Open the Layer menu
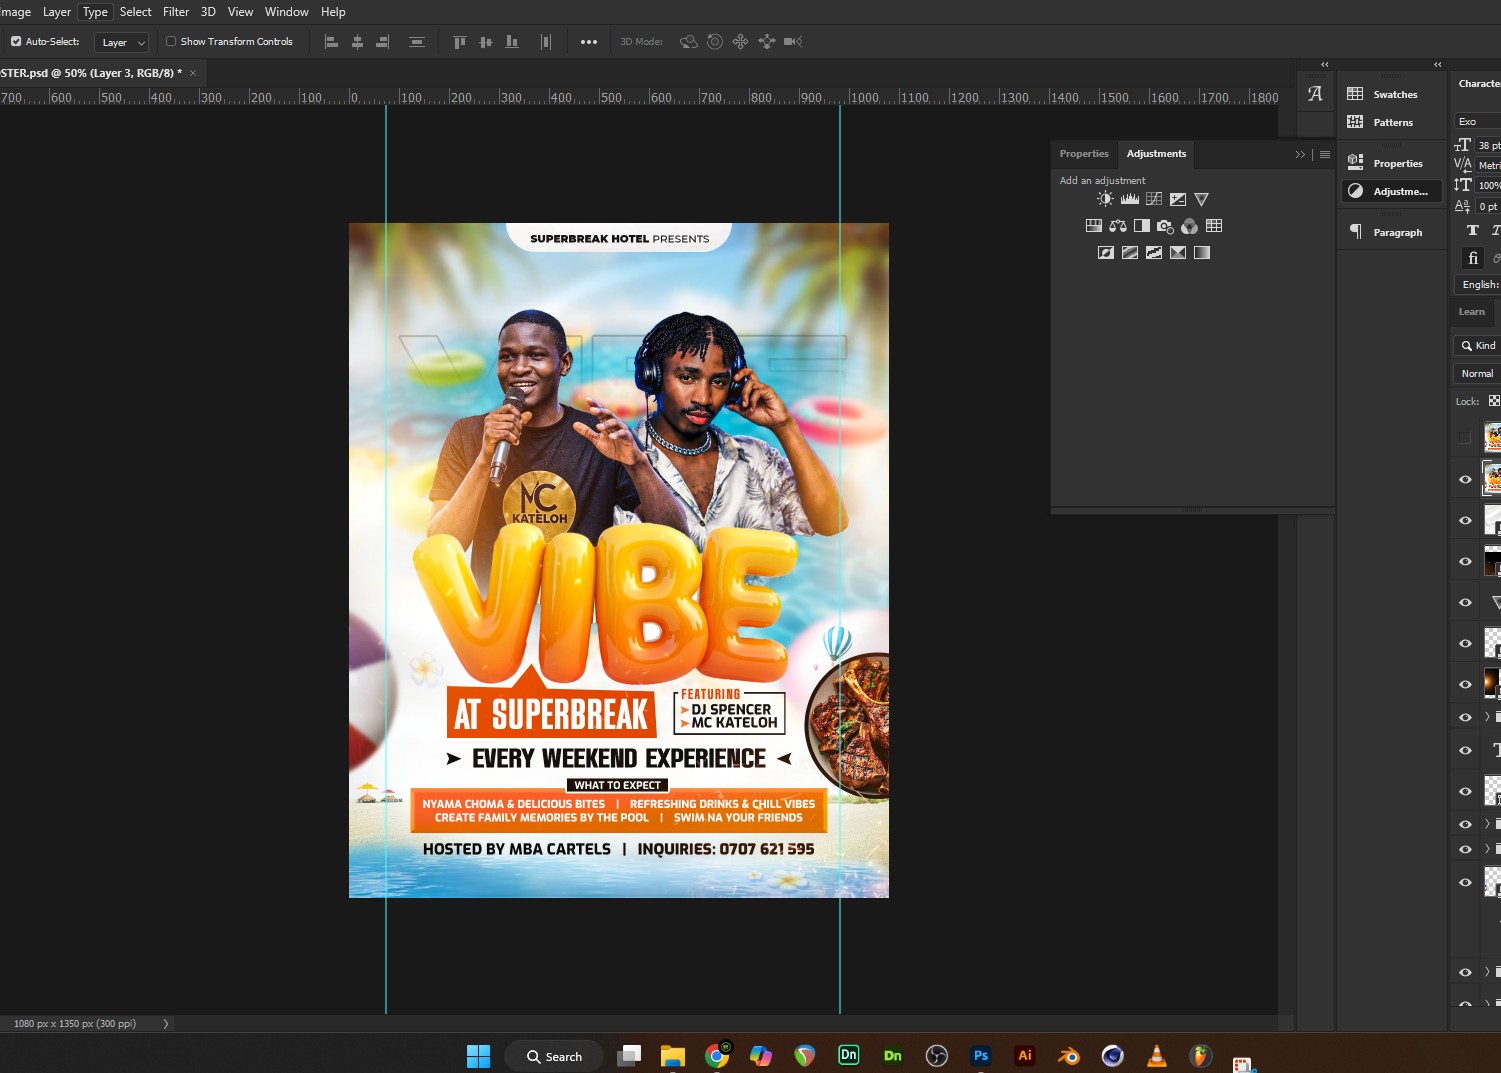This screenshot has width=1501, height=1073. [x=57, y=12]
